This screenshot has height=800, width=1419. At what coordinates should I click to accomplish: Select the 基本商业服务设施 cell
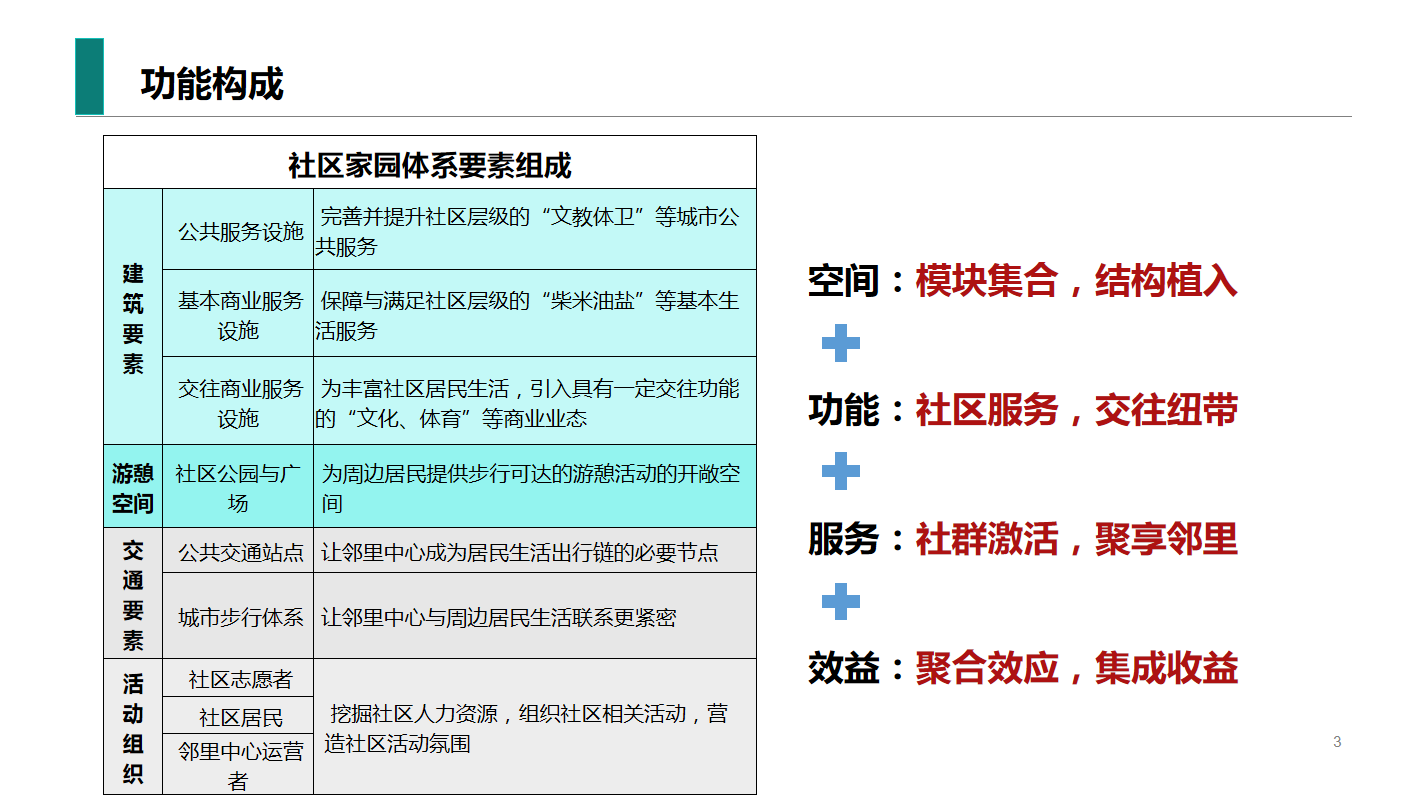(240, 315)
